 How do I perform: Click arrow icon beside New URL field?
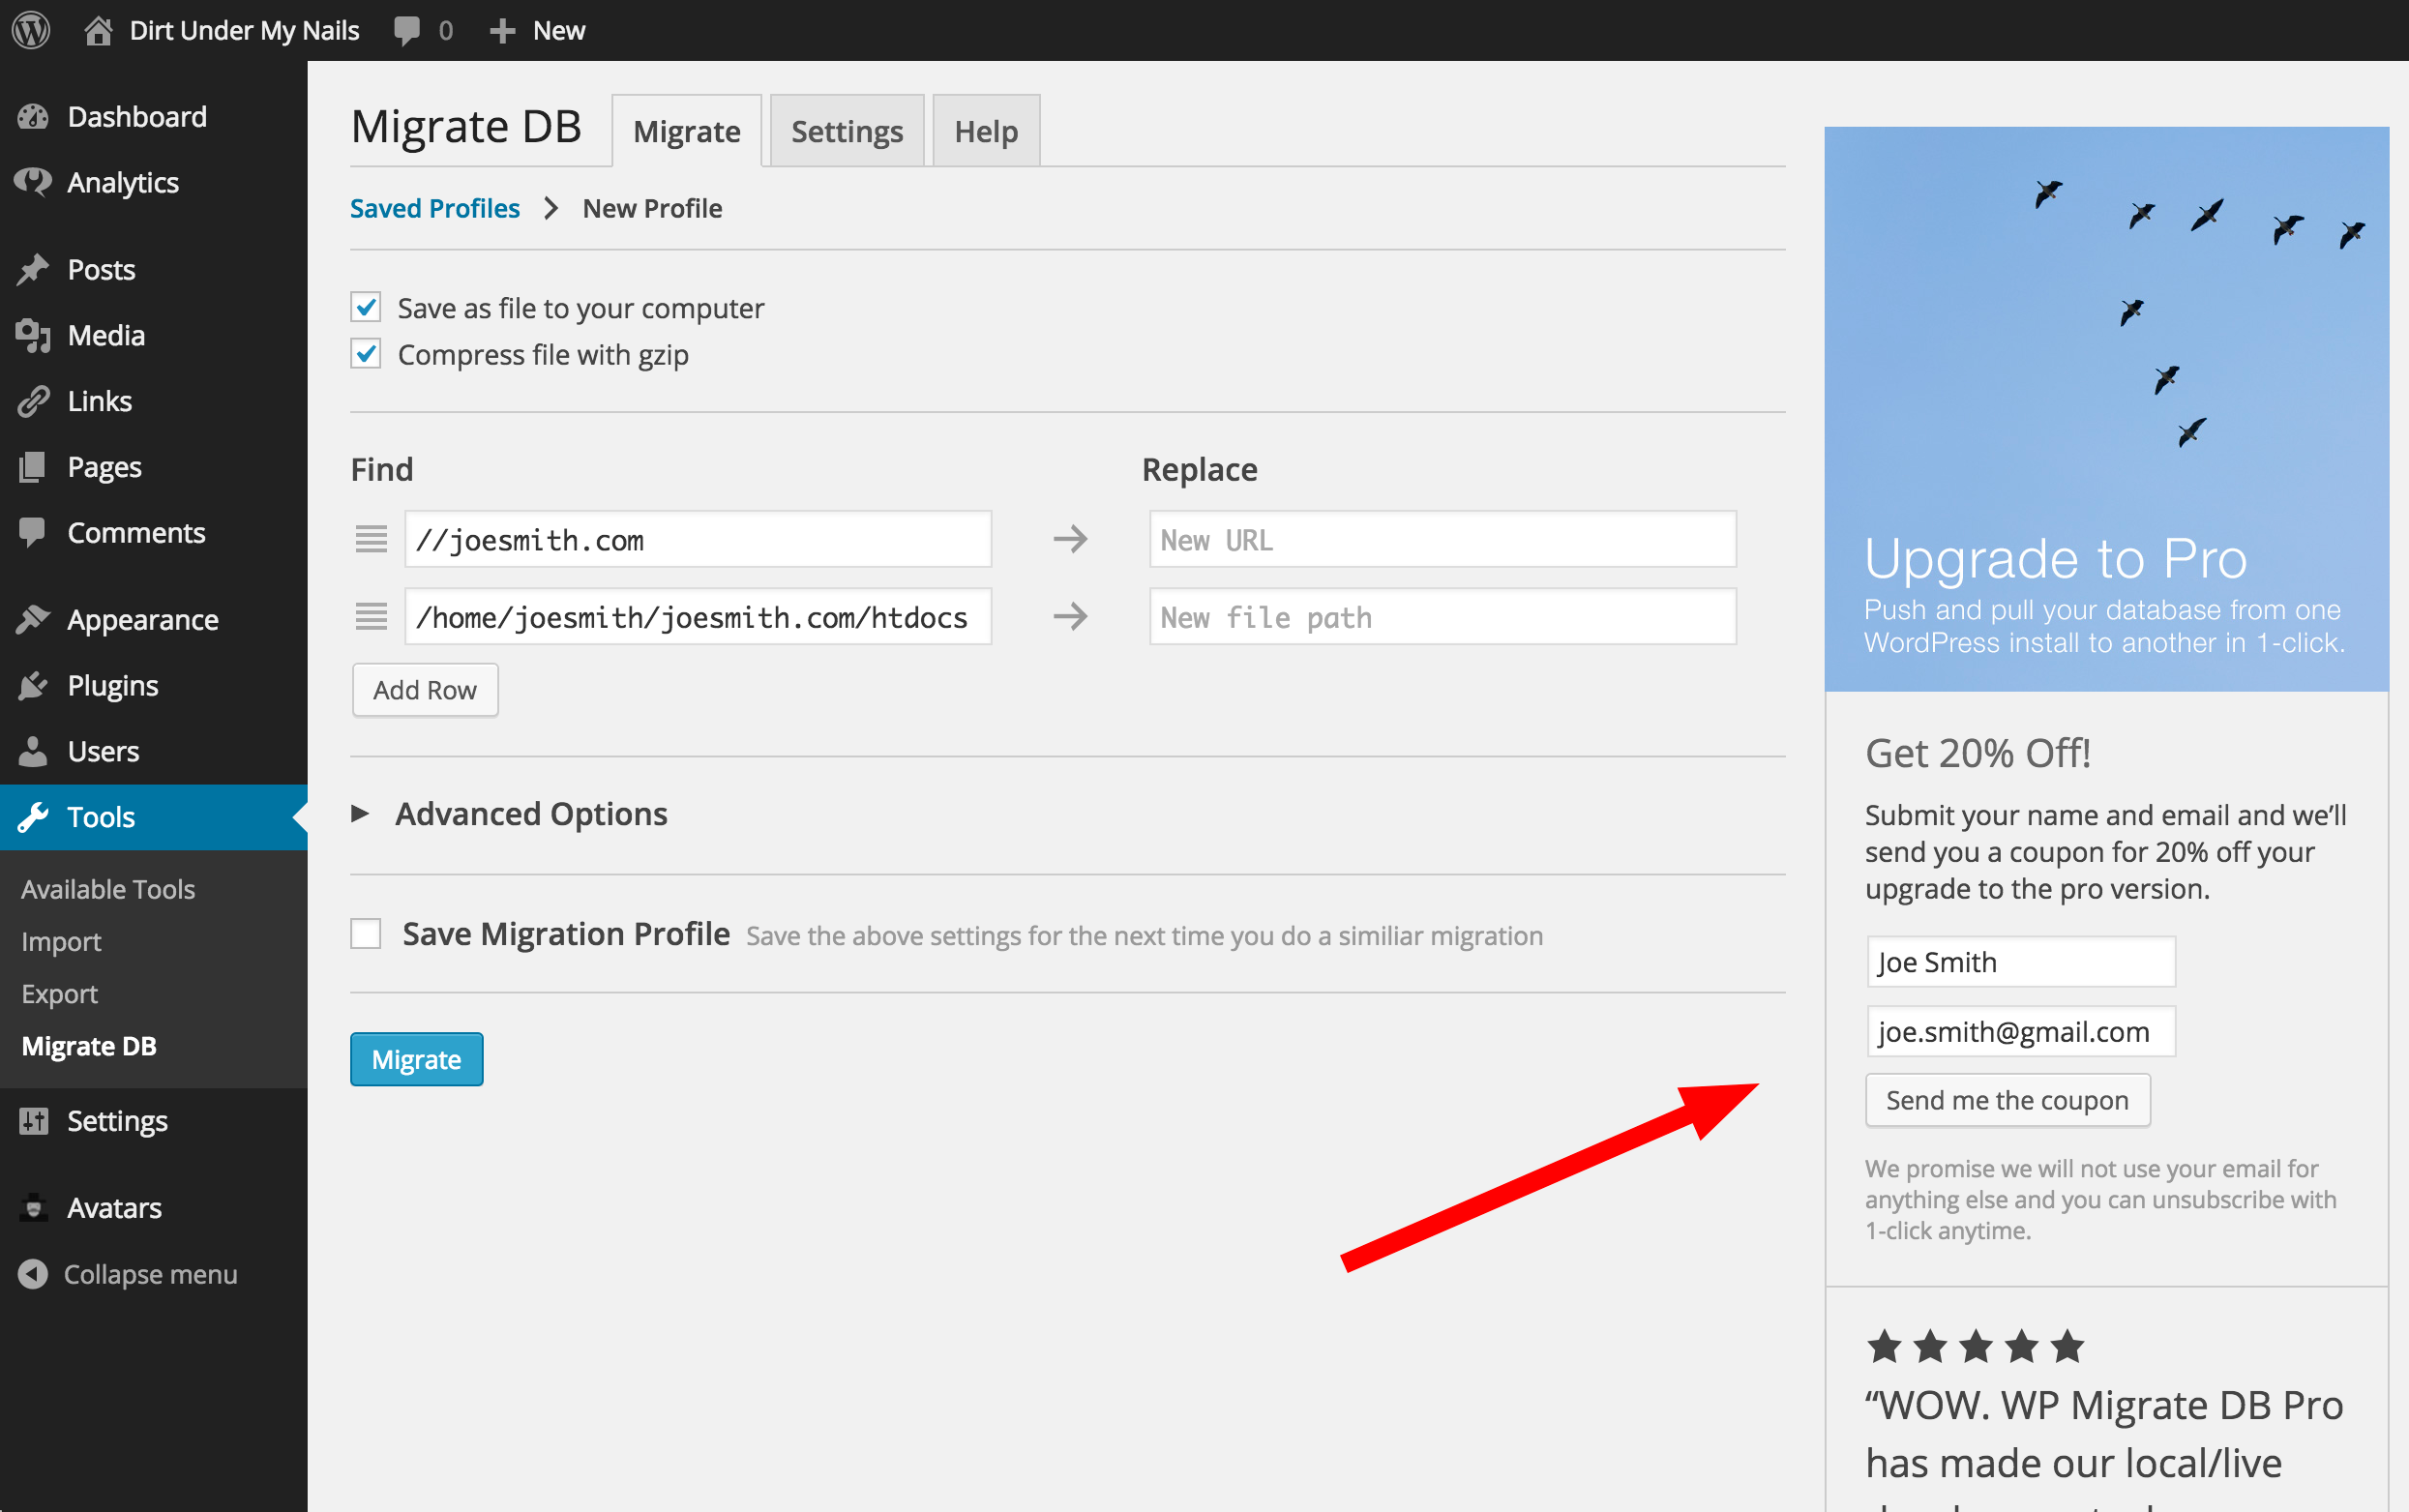tap(1070, 539)
